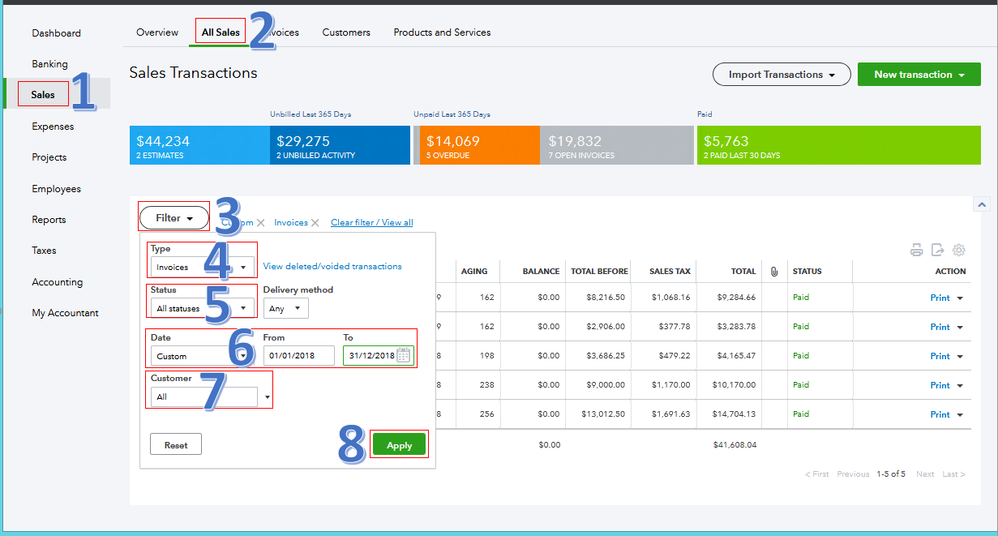The image size is (998, 536).
Task: Click the $29,275 Unbilled Activity bar
Action: pyautogui.click(x=340, y=145)
